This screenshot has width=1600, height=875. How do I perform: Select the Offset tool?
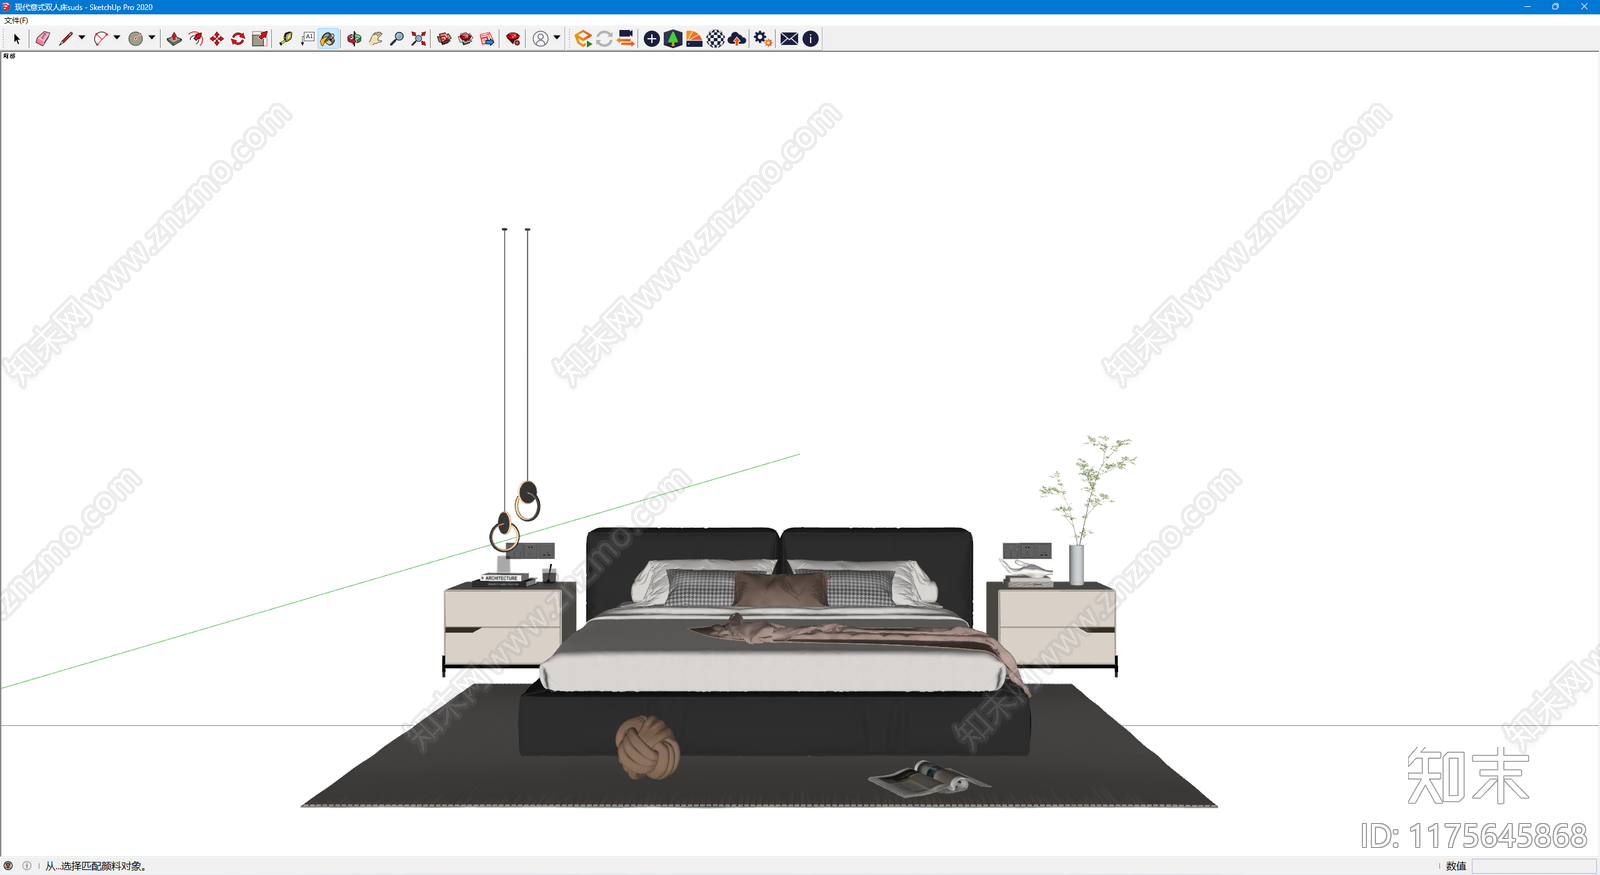click(196, 39)
